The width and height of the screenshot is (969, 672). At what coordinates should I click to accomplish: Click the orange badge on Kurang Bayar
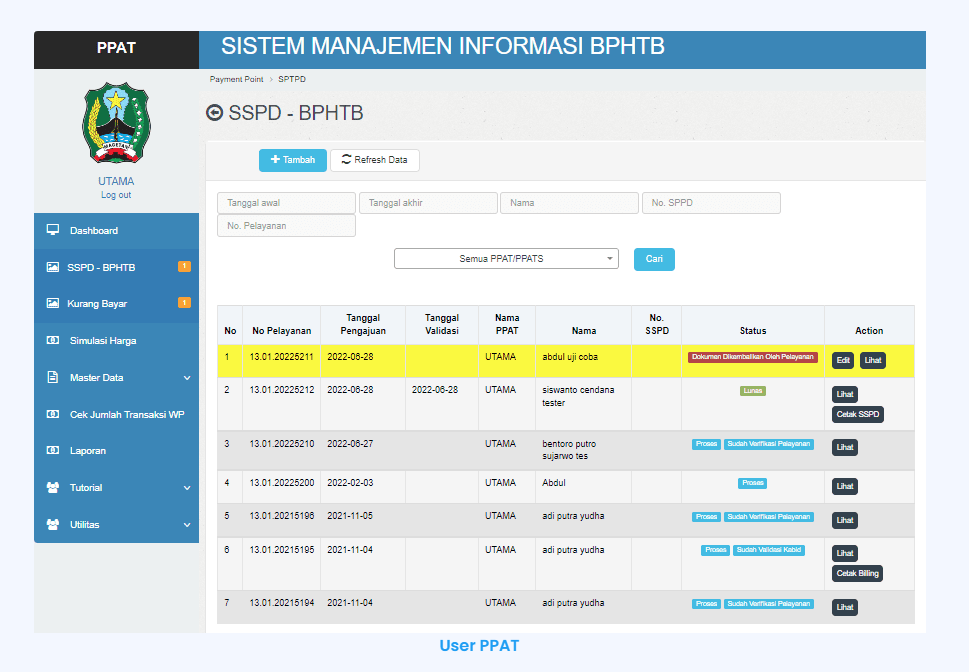(184, 302)
